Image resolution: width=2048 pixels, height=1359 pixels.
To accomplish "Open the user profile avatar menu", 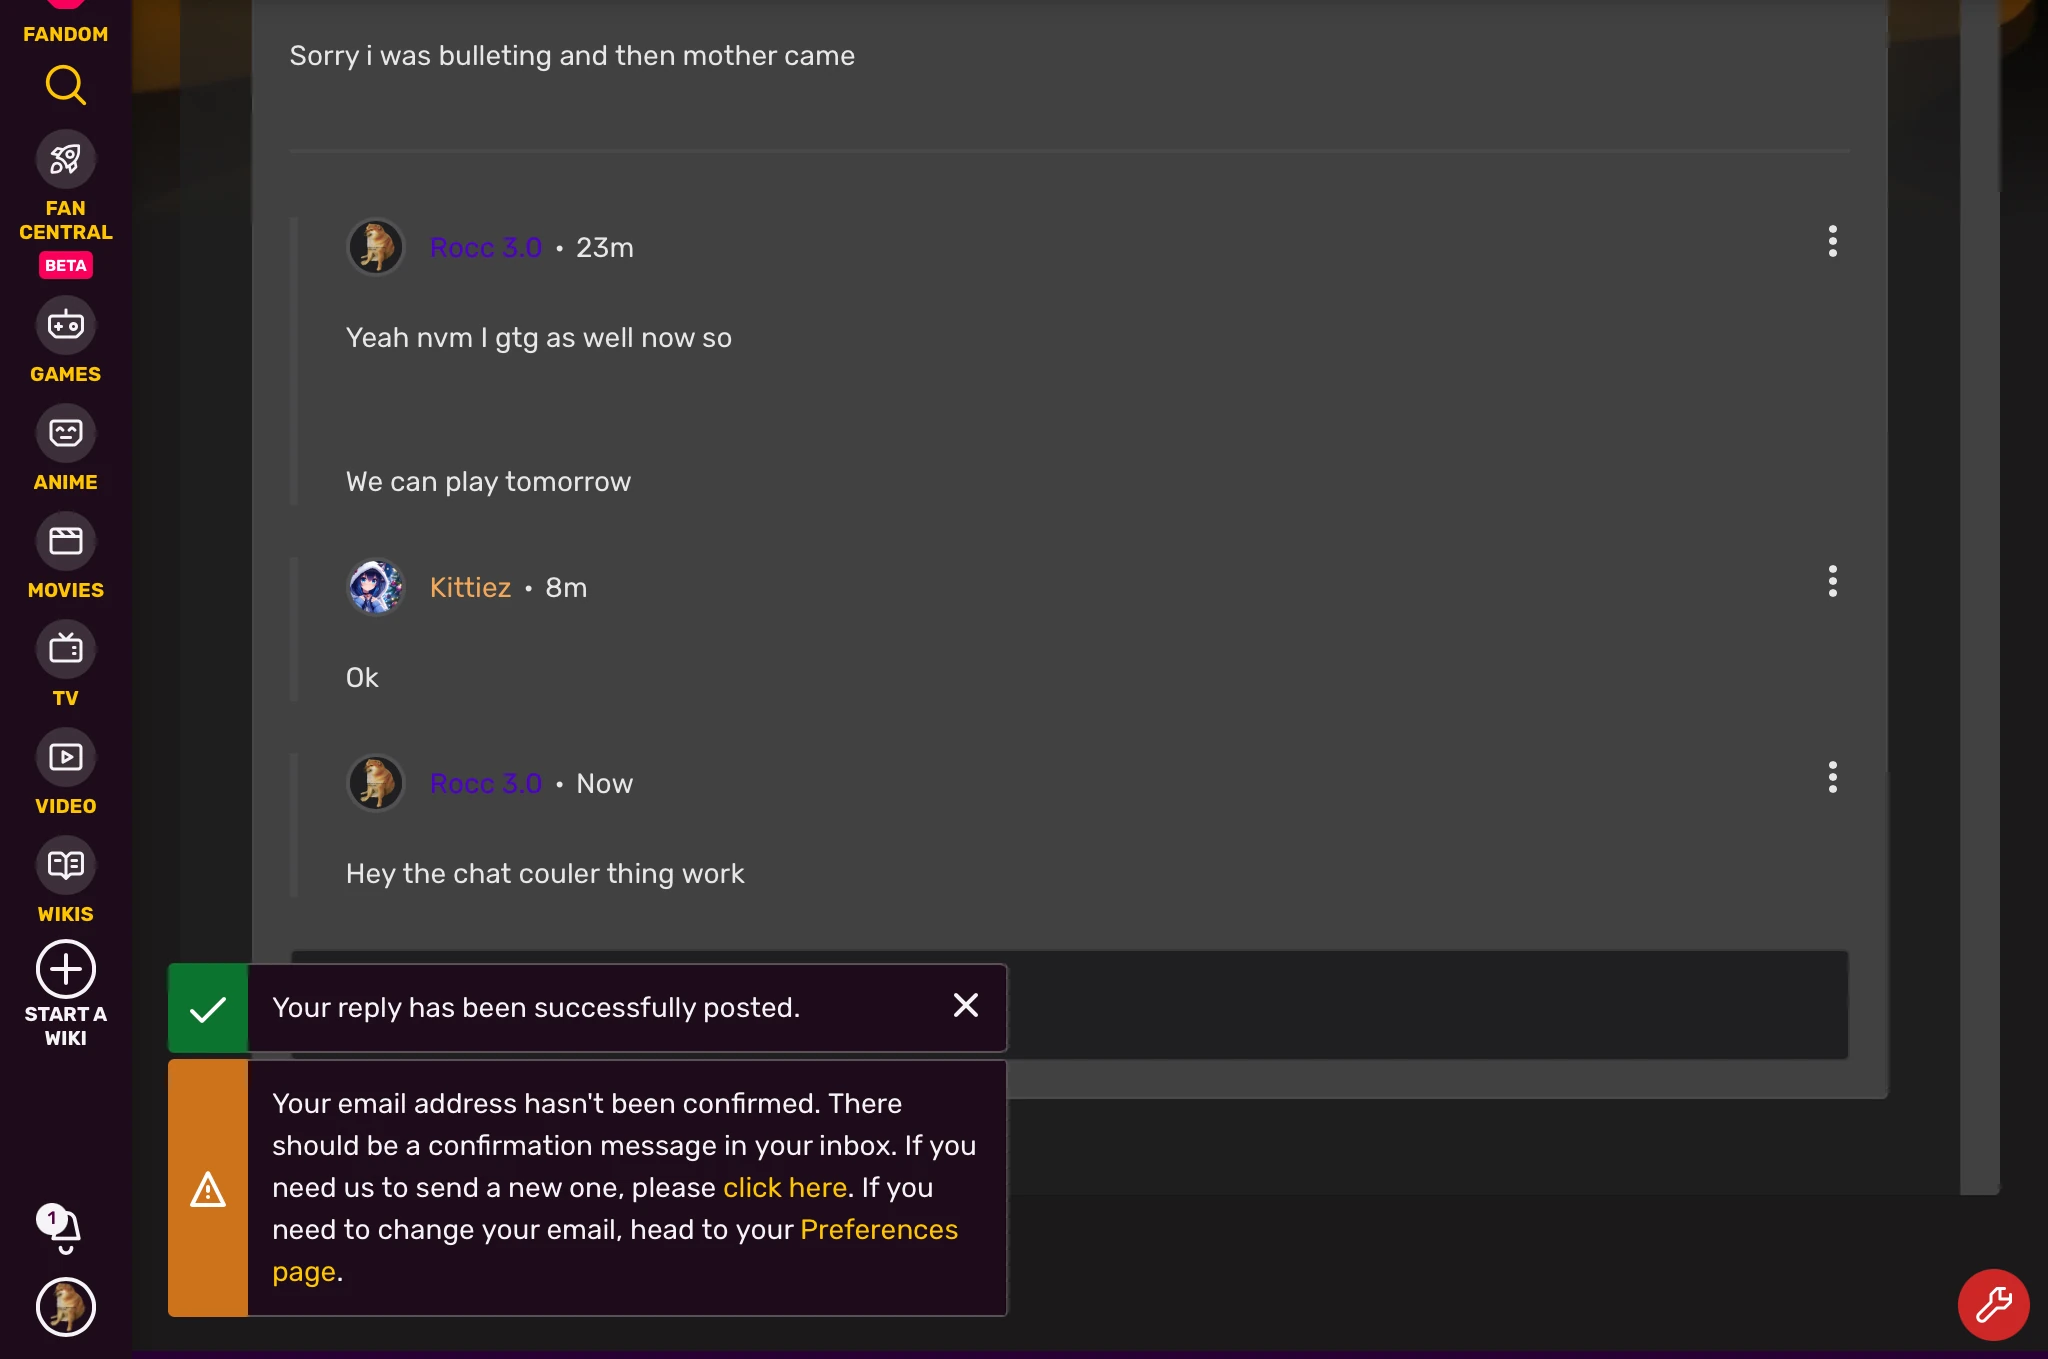I will pos(65,1307).
